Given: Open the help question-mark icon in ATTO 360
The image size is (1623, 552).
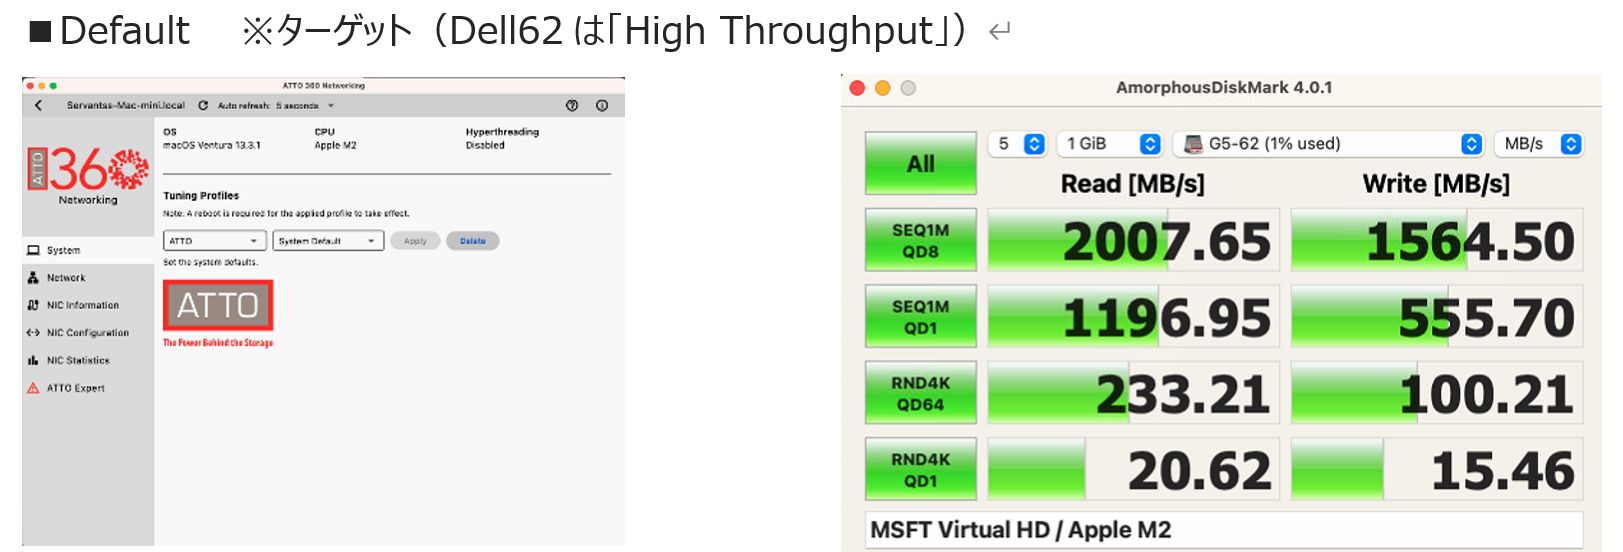Looking at the screenshot, I should click(x=572, y=105).
